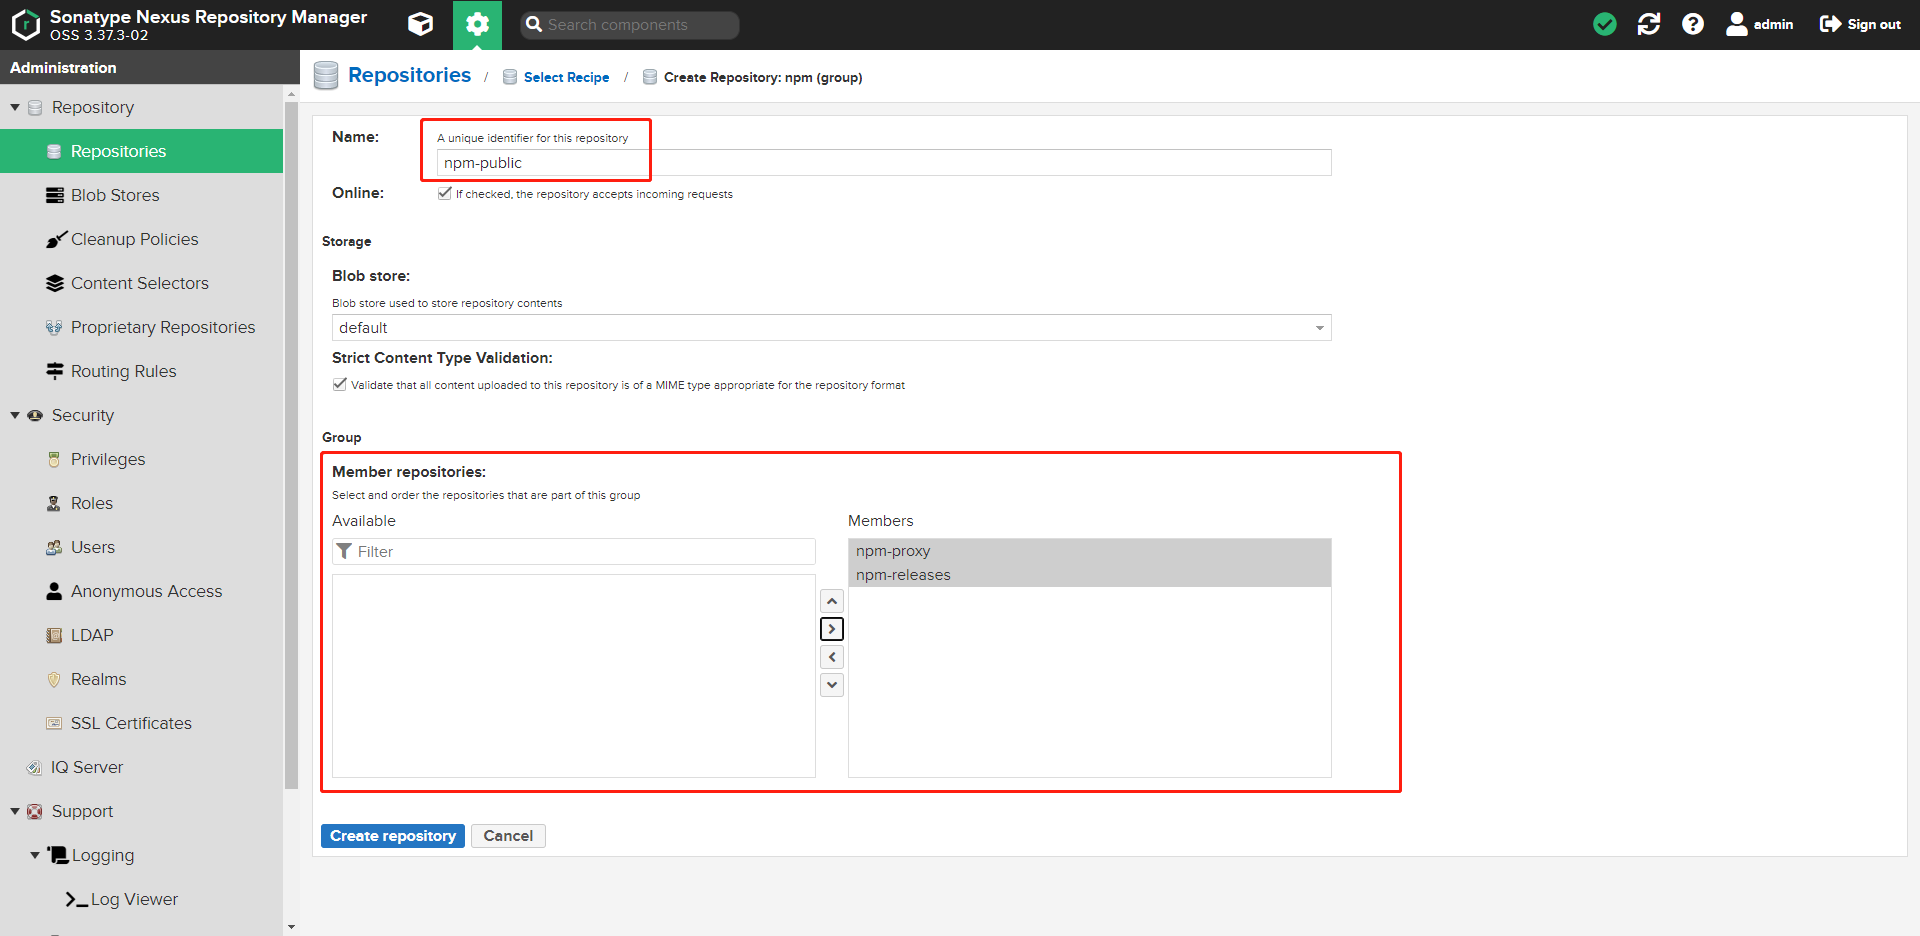Click the Realms shield icon
This screenshot has height=936, width=1920.
coord(54,679)
